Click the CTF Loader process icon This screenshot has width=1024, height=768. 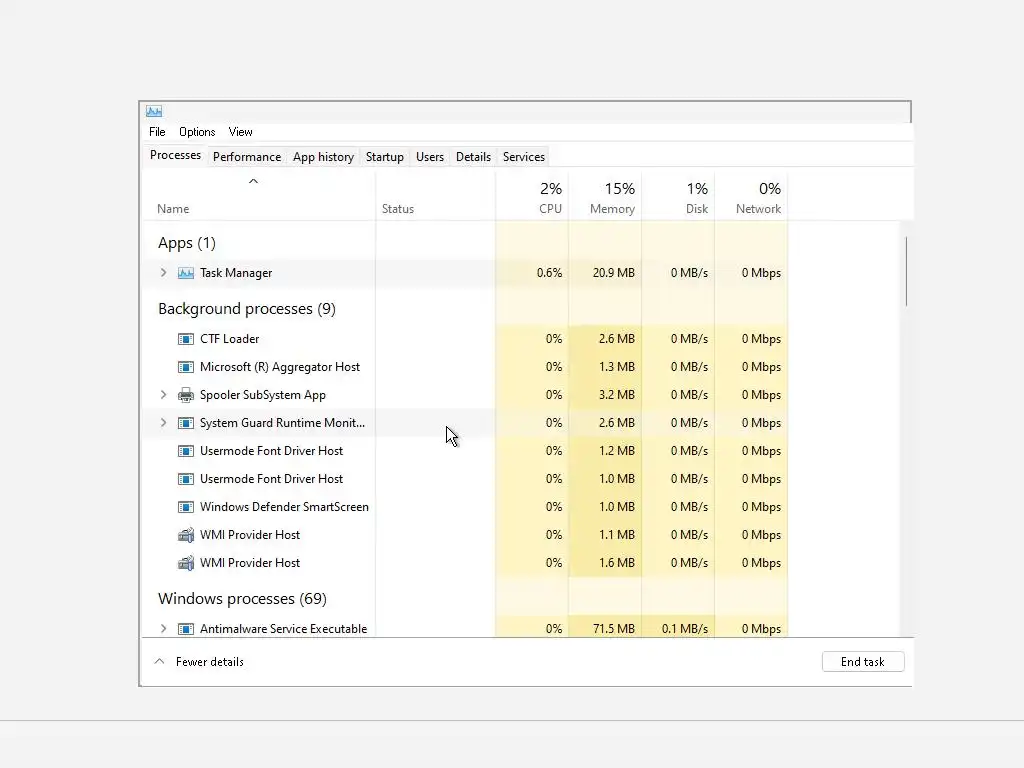pyautogui.click(x=185, y=339)
